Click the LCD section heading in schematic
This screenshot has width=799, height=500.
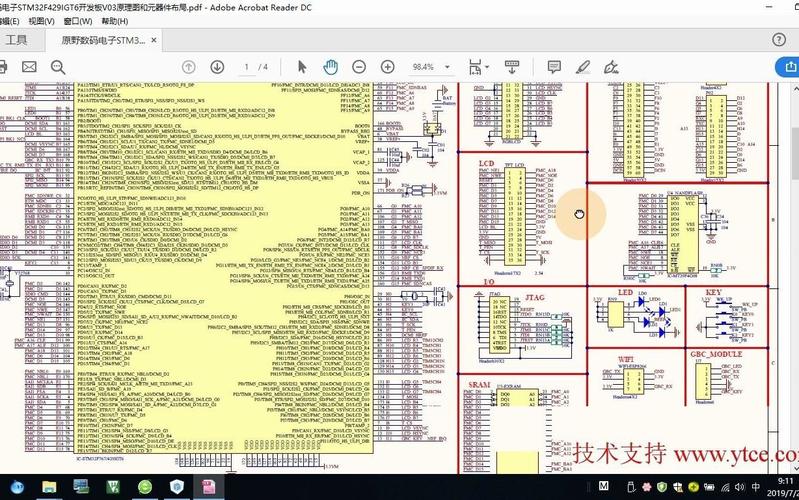click(487, 163)
